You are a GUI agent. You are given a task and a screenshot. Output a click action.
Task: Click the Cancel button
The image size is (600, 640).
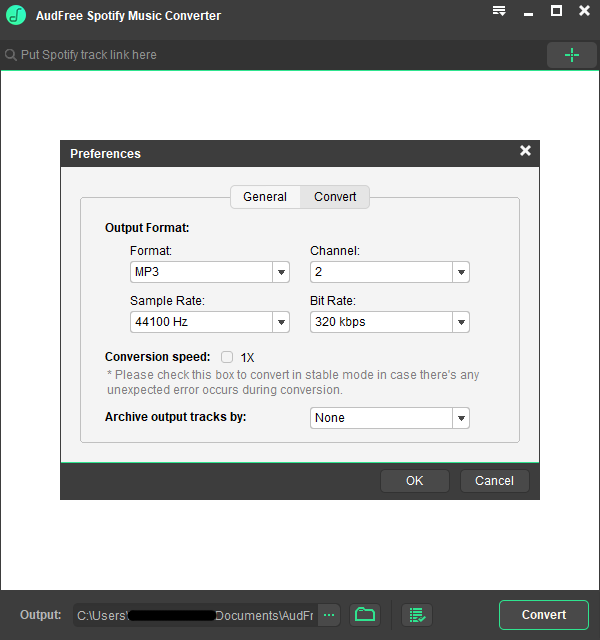click(495, 481)
